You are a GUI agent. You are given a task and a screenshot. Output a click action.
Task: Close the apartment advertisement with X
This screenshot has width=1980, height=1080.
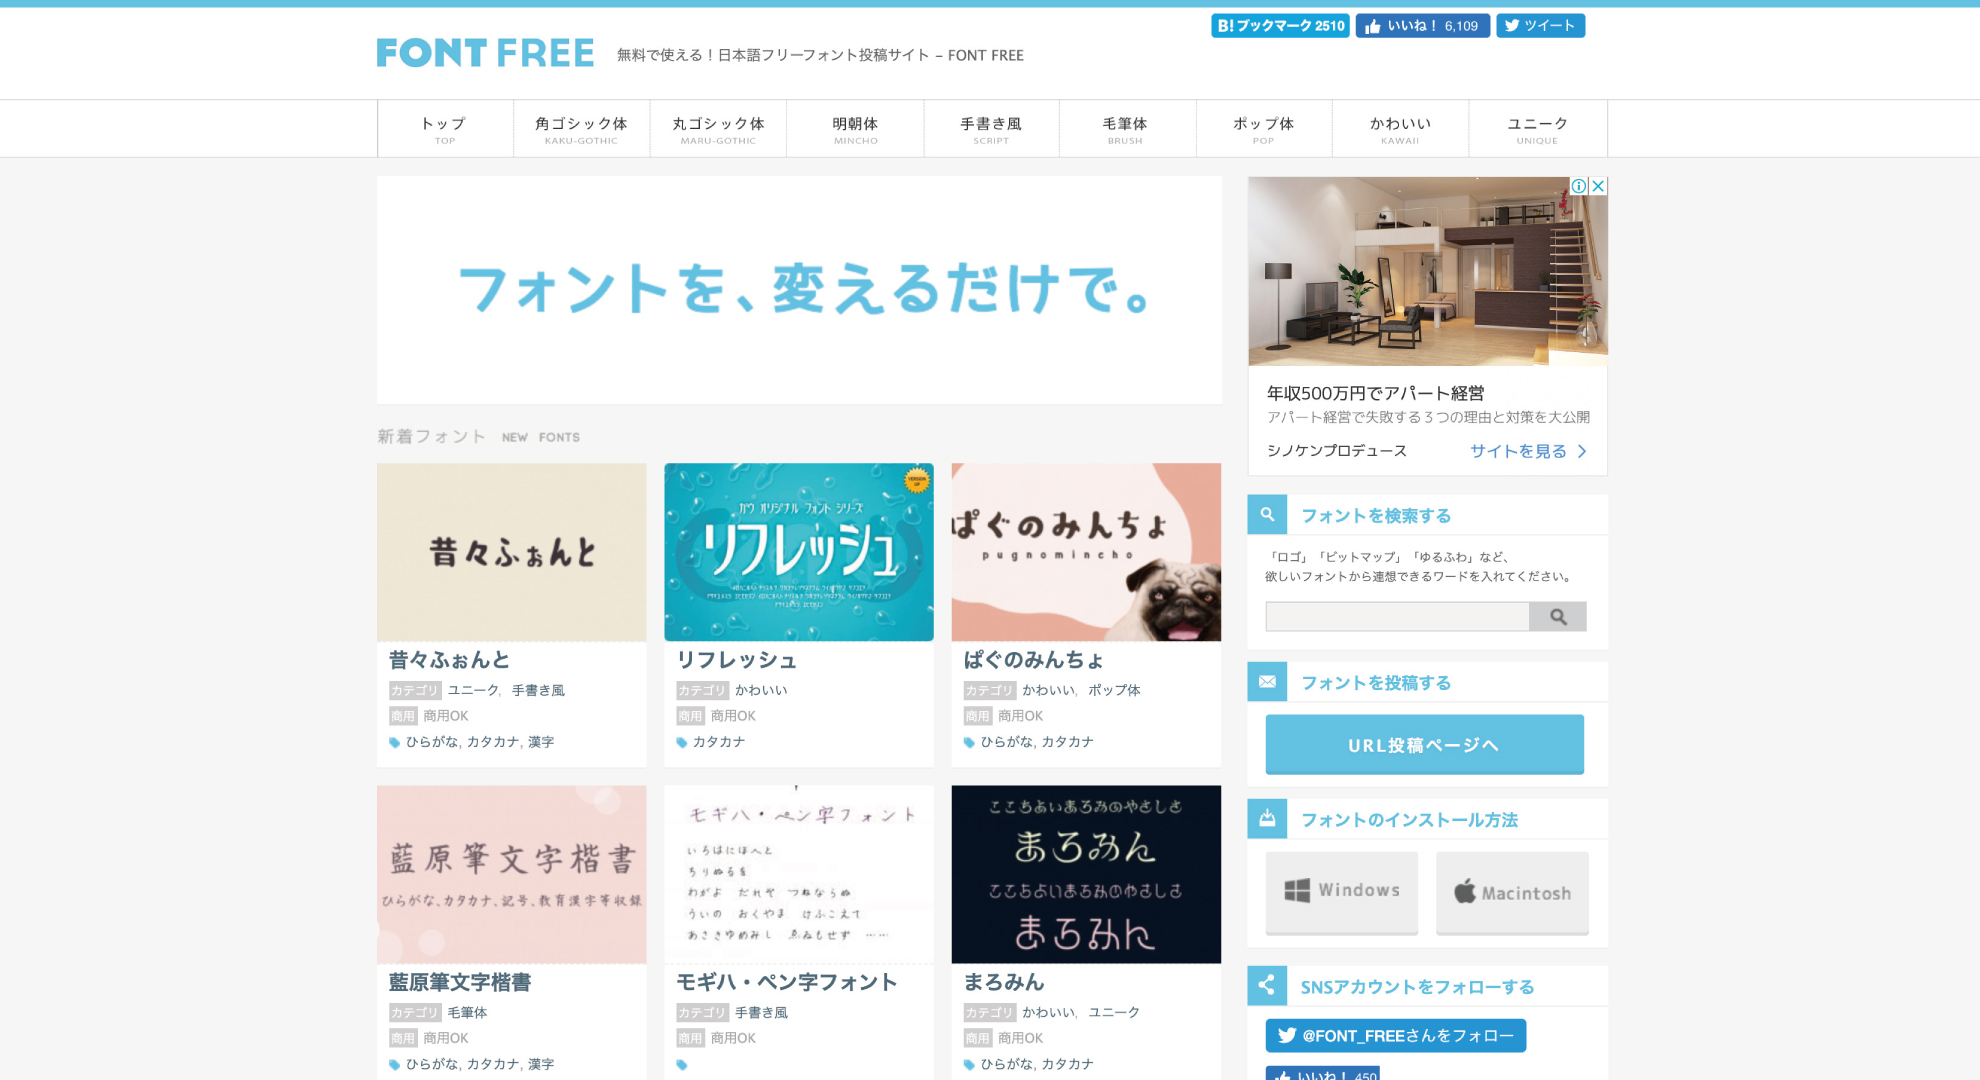(1598, 186)
